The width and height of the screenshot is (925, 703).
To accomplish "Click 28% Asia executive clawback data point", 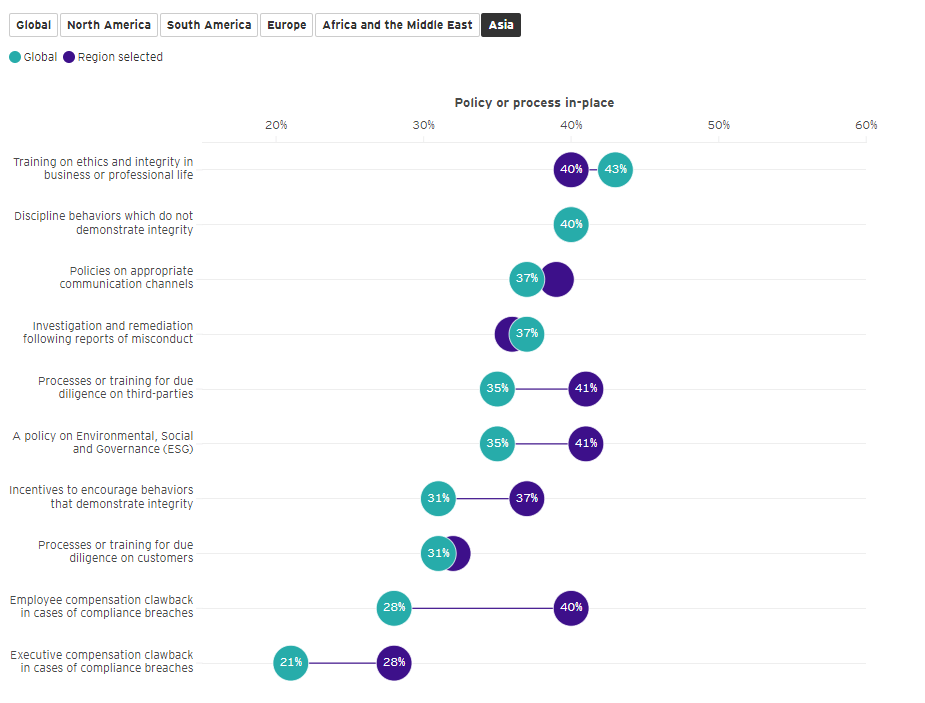I will point(394,662).
